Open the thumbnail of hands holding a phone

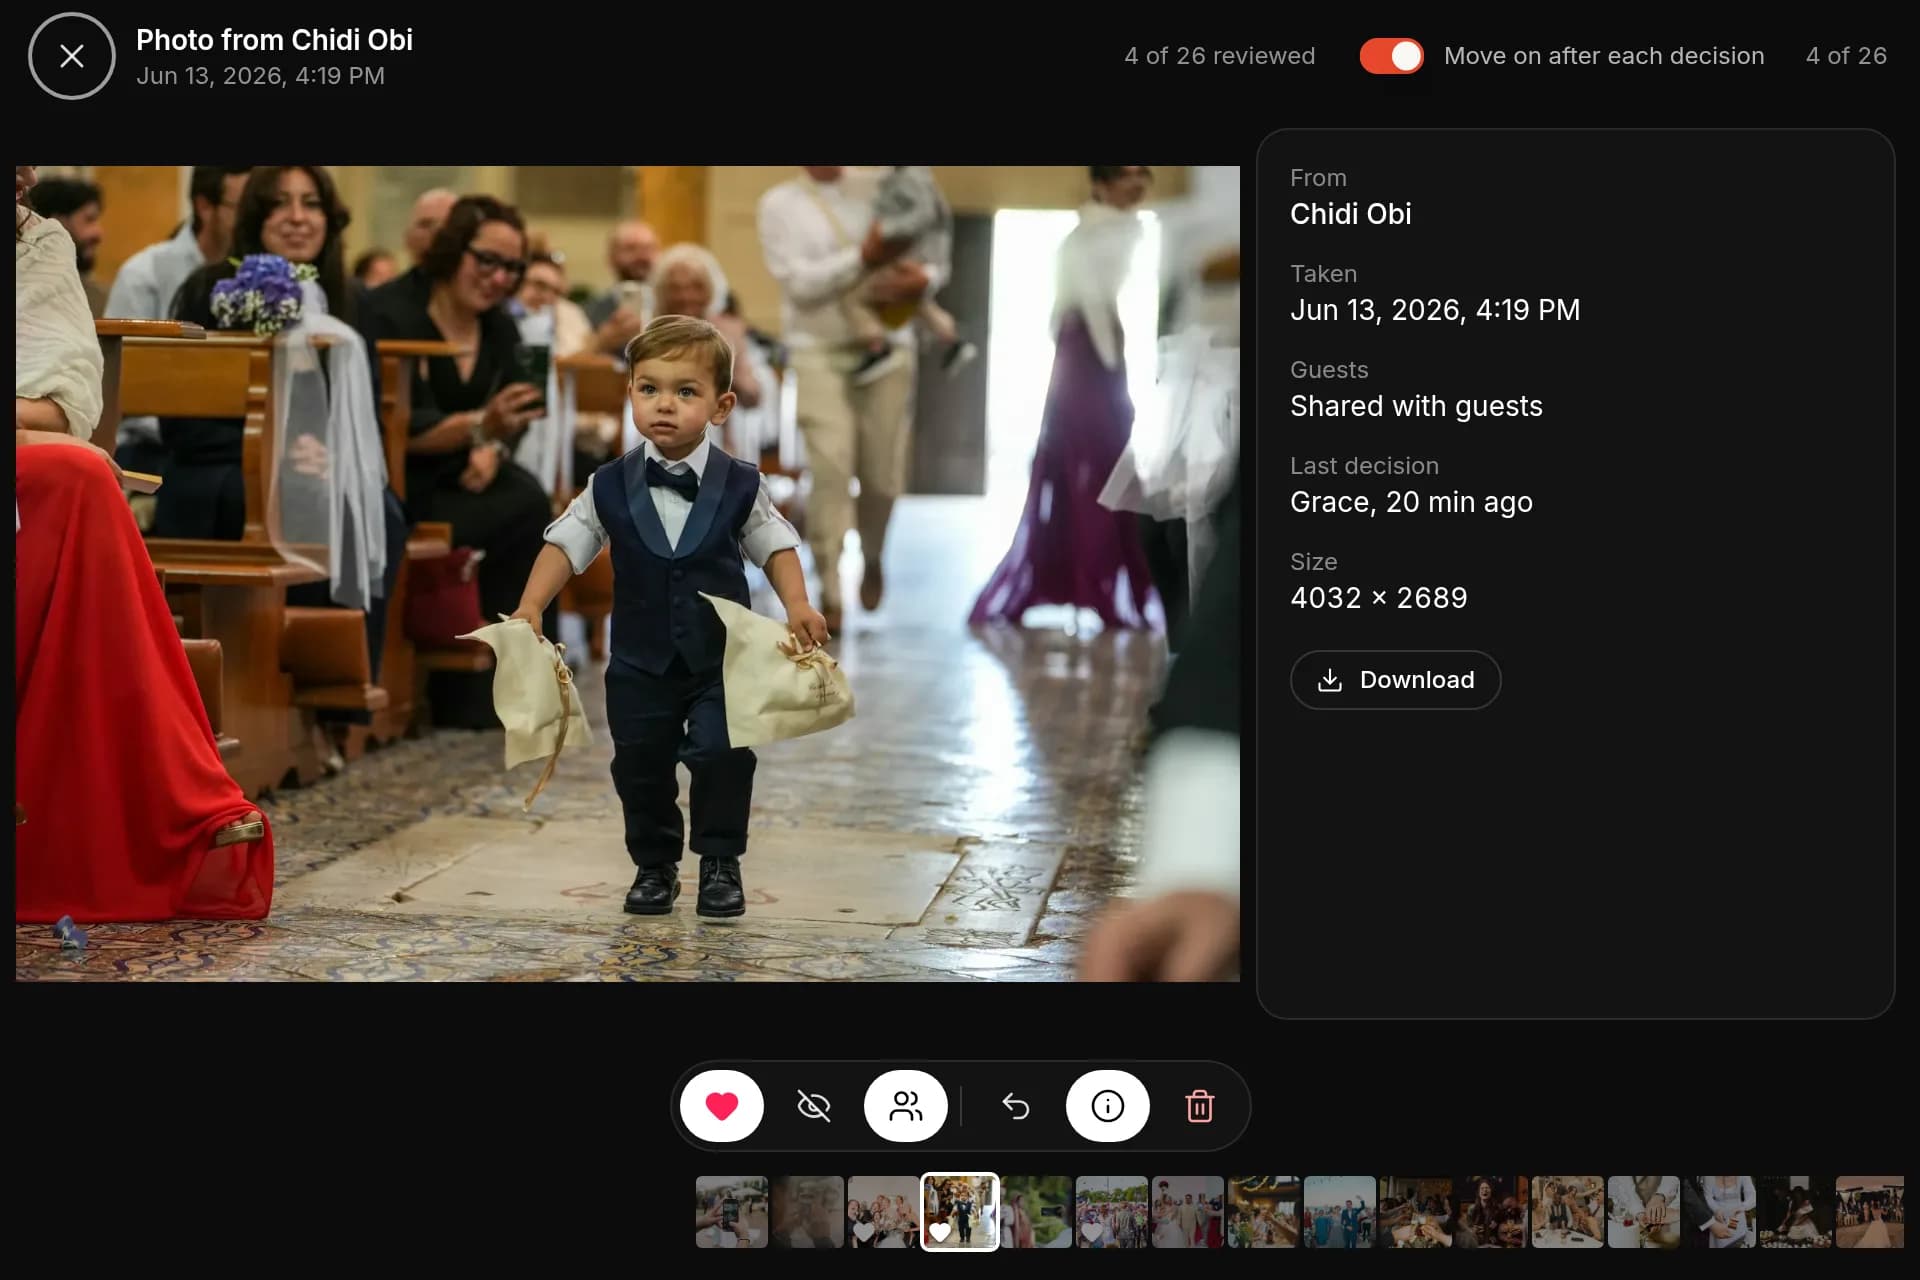(x=732, y=1212)
